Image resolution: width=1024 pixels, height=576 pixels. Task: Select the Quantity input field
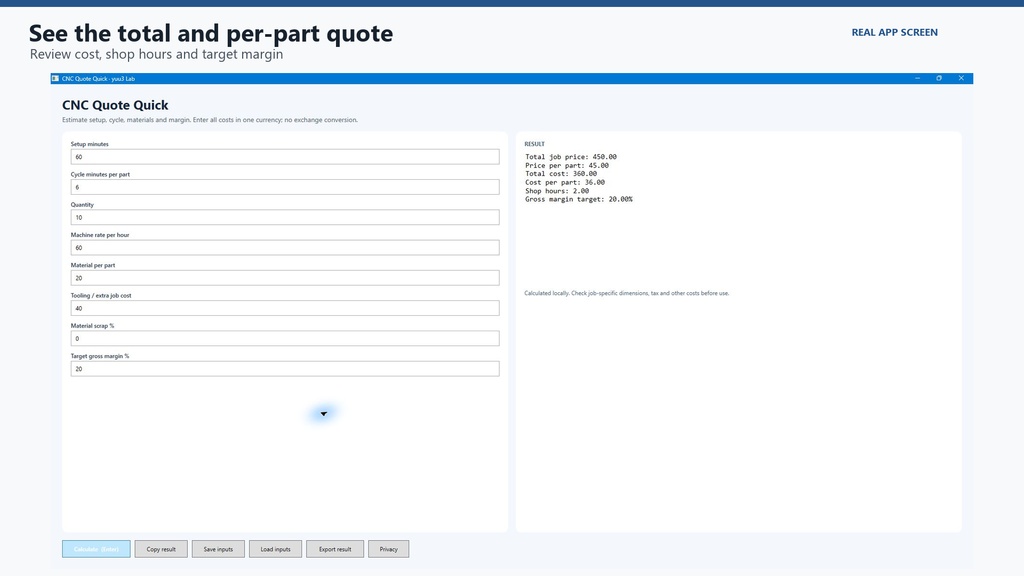tap(285, 217)
